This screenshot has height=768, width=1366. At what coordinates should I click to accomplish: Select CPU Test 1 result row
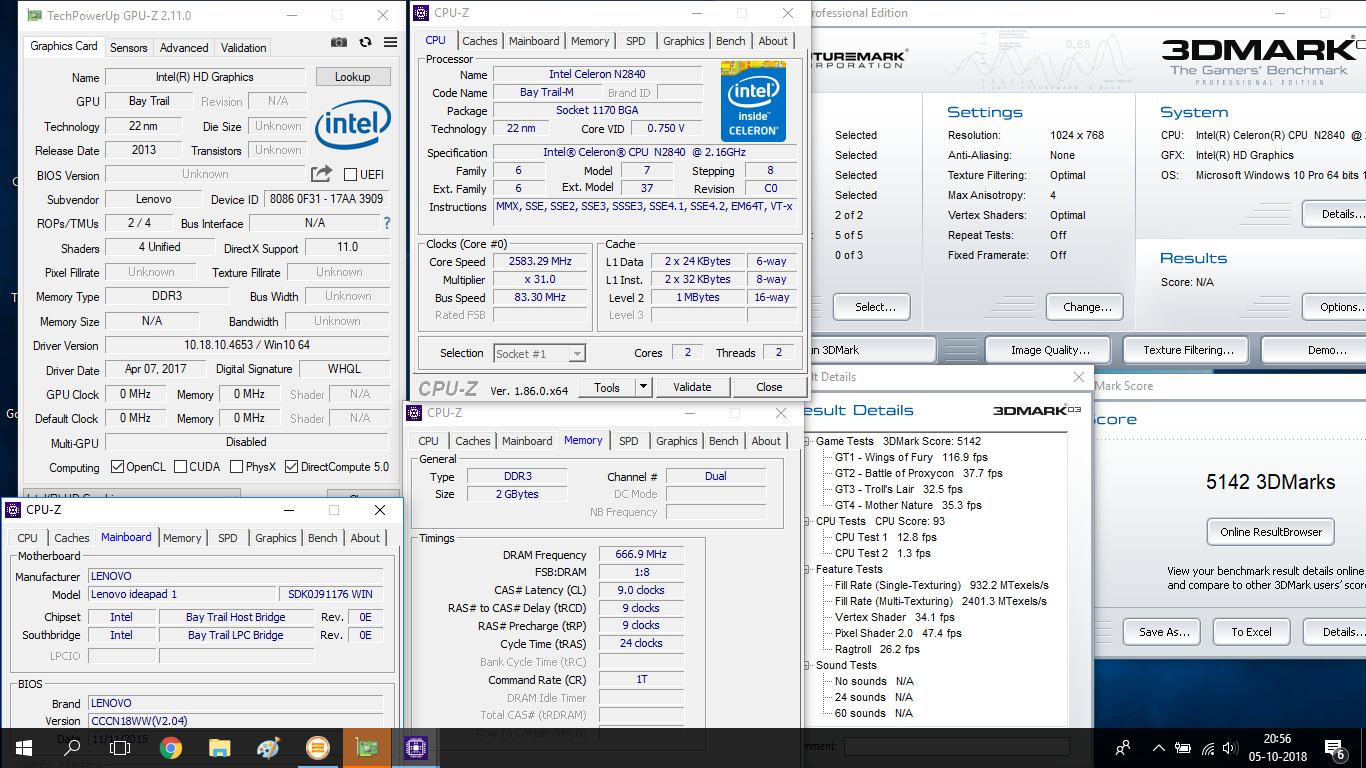[x=886, y=537]
